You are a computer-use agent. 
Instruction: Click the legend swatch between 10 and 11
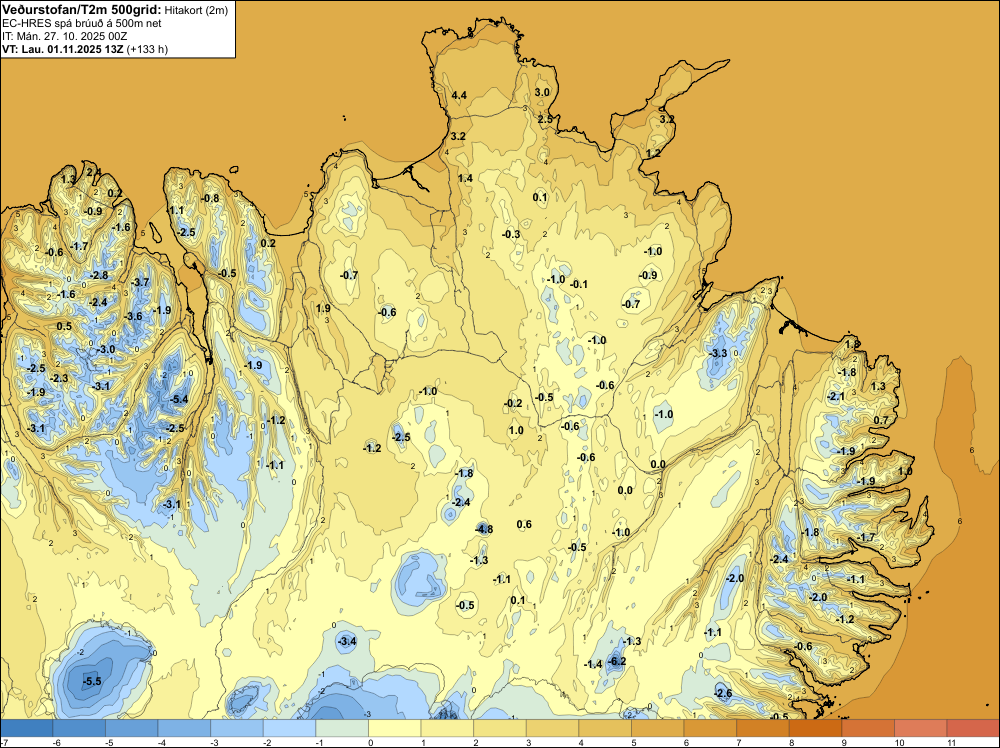[x=921, y=728]
